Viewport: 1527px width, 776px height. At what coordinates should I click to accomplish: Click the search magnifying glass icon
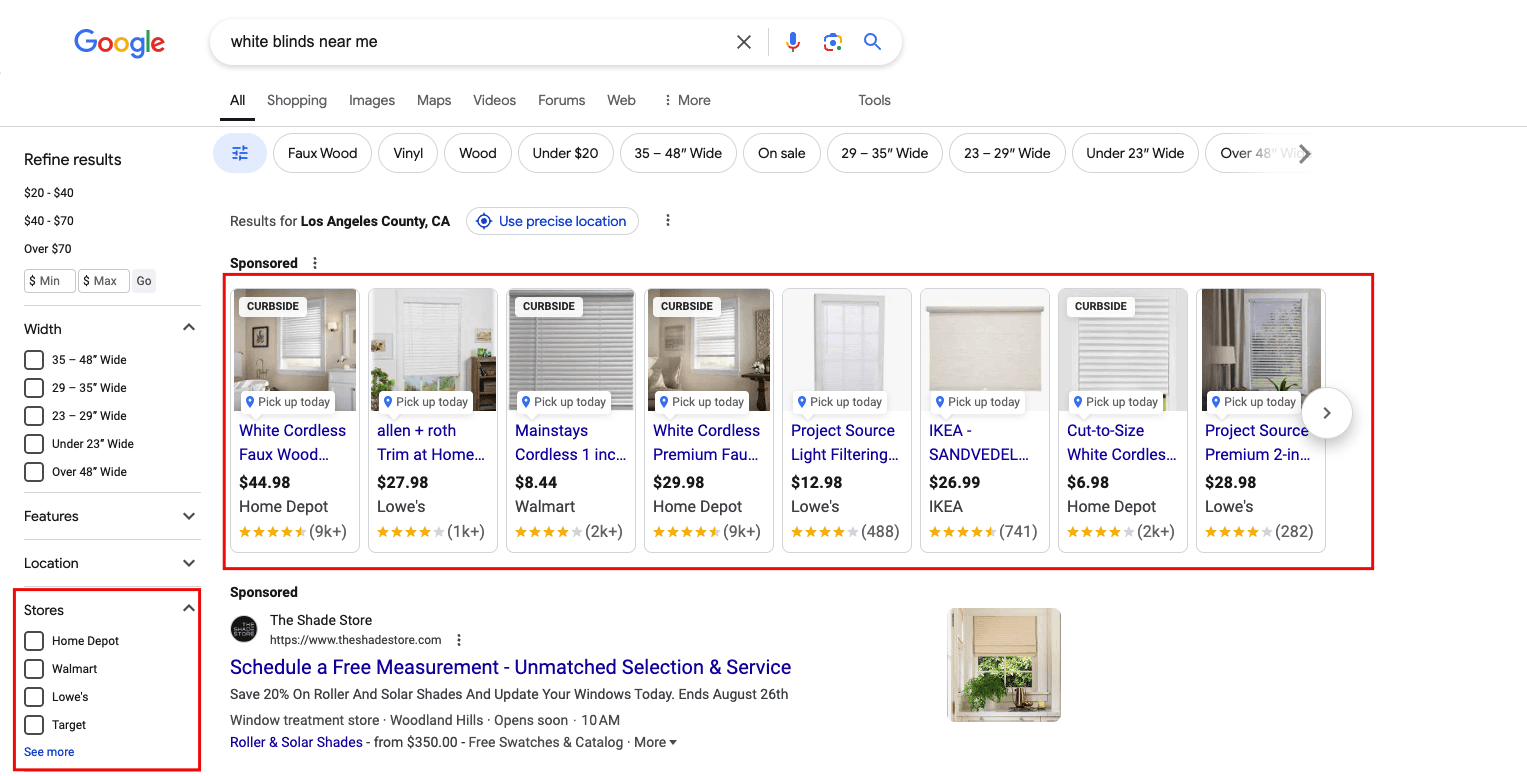pyautogui.click(x=871, y=41)
